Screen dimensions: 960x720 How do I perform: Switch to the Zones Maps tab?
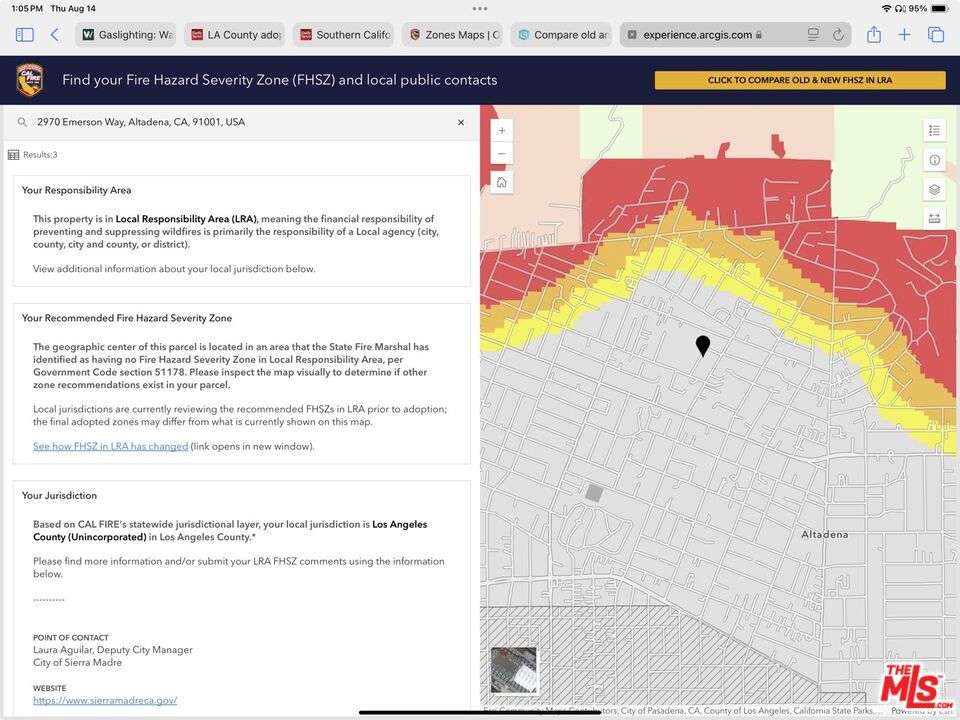coord(453,35)
